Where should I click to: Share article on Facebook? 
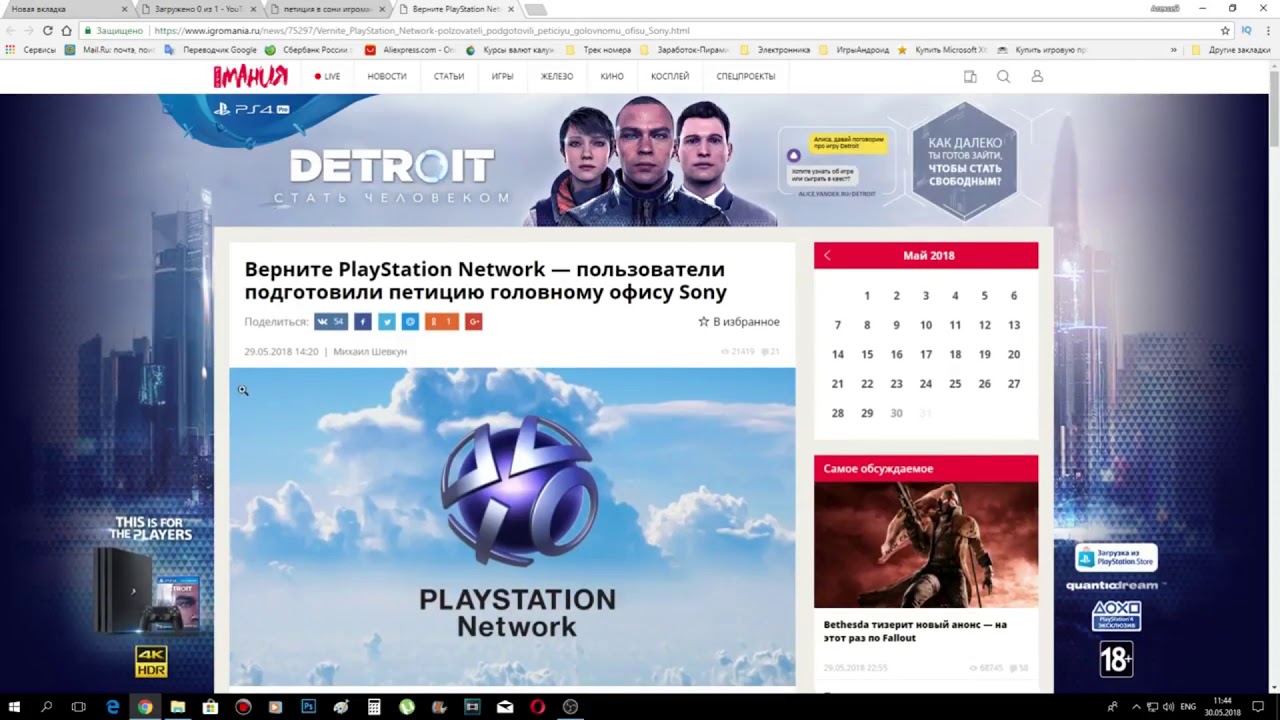pos(363,321)
